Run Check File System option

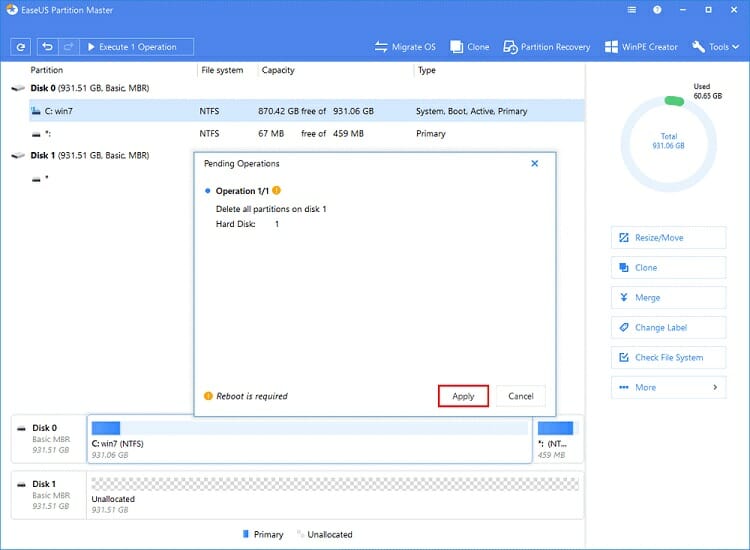tap(668, 358)
